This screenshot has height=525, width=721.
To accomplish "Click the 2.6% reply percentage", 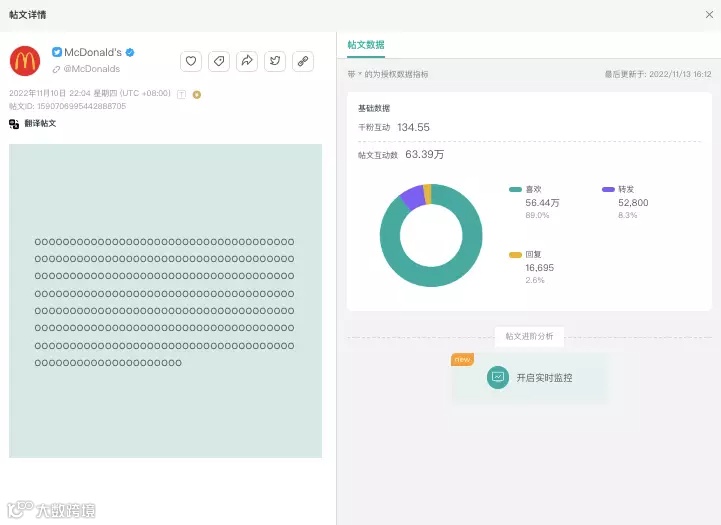I will [x=535, y=280].
